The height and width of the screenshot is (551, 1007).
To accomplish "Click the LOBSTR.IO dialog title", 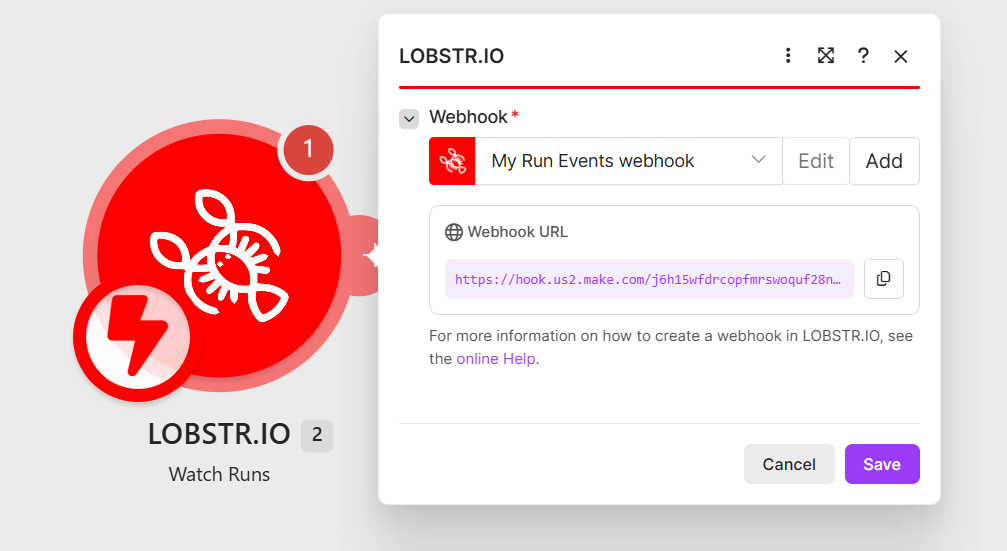I will pos(451,57).
